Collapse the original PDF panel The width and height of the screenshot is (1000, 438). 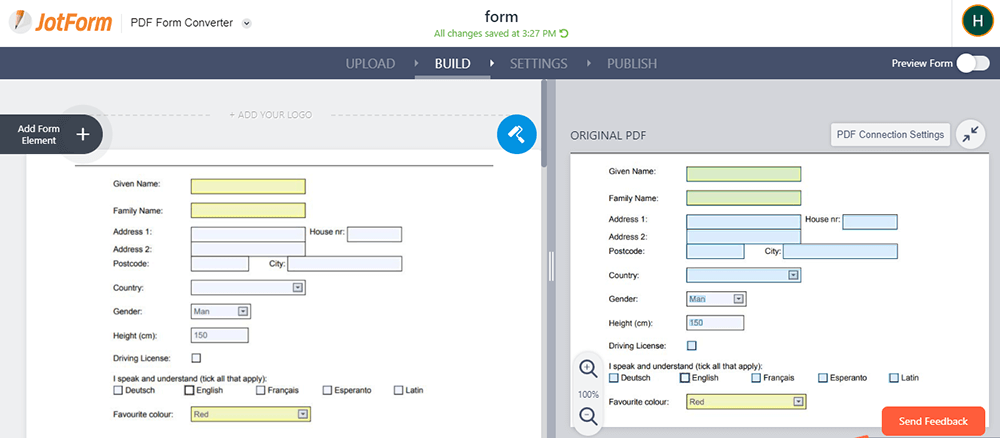[x=969, y=135]
